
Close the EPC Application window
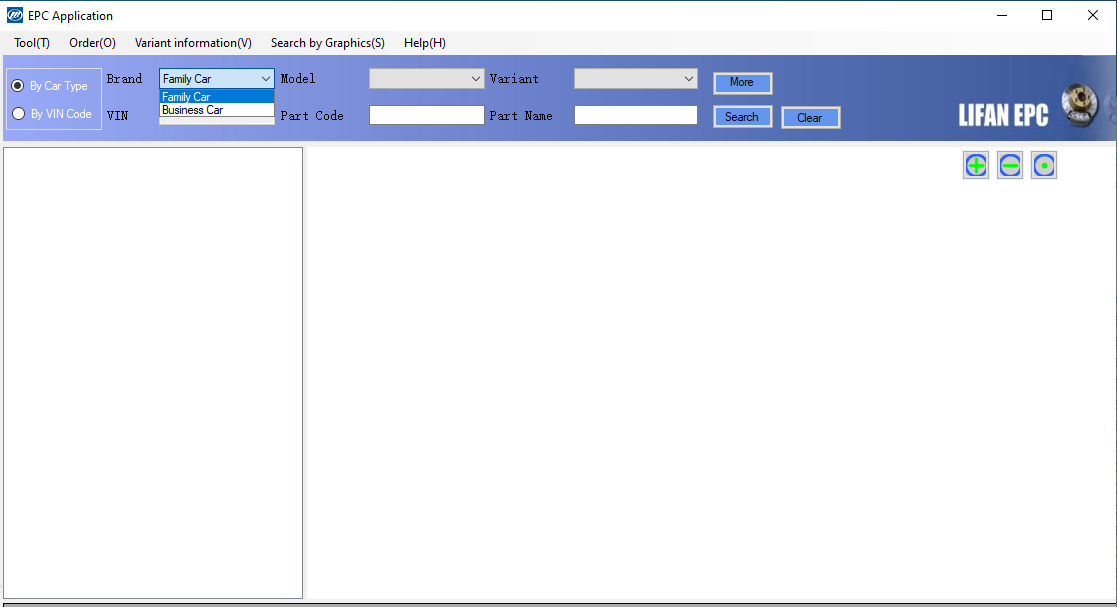(x=1093, y=15)
